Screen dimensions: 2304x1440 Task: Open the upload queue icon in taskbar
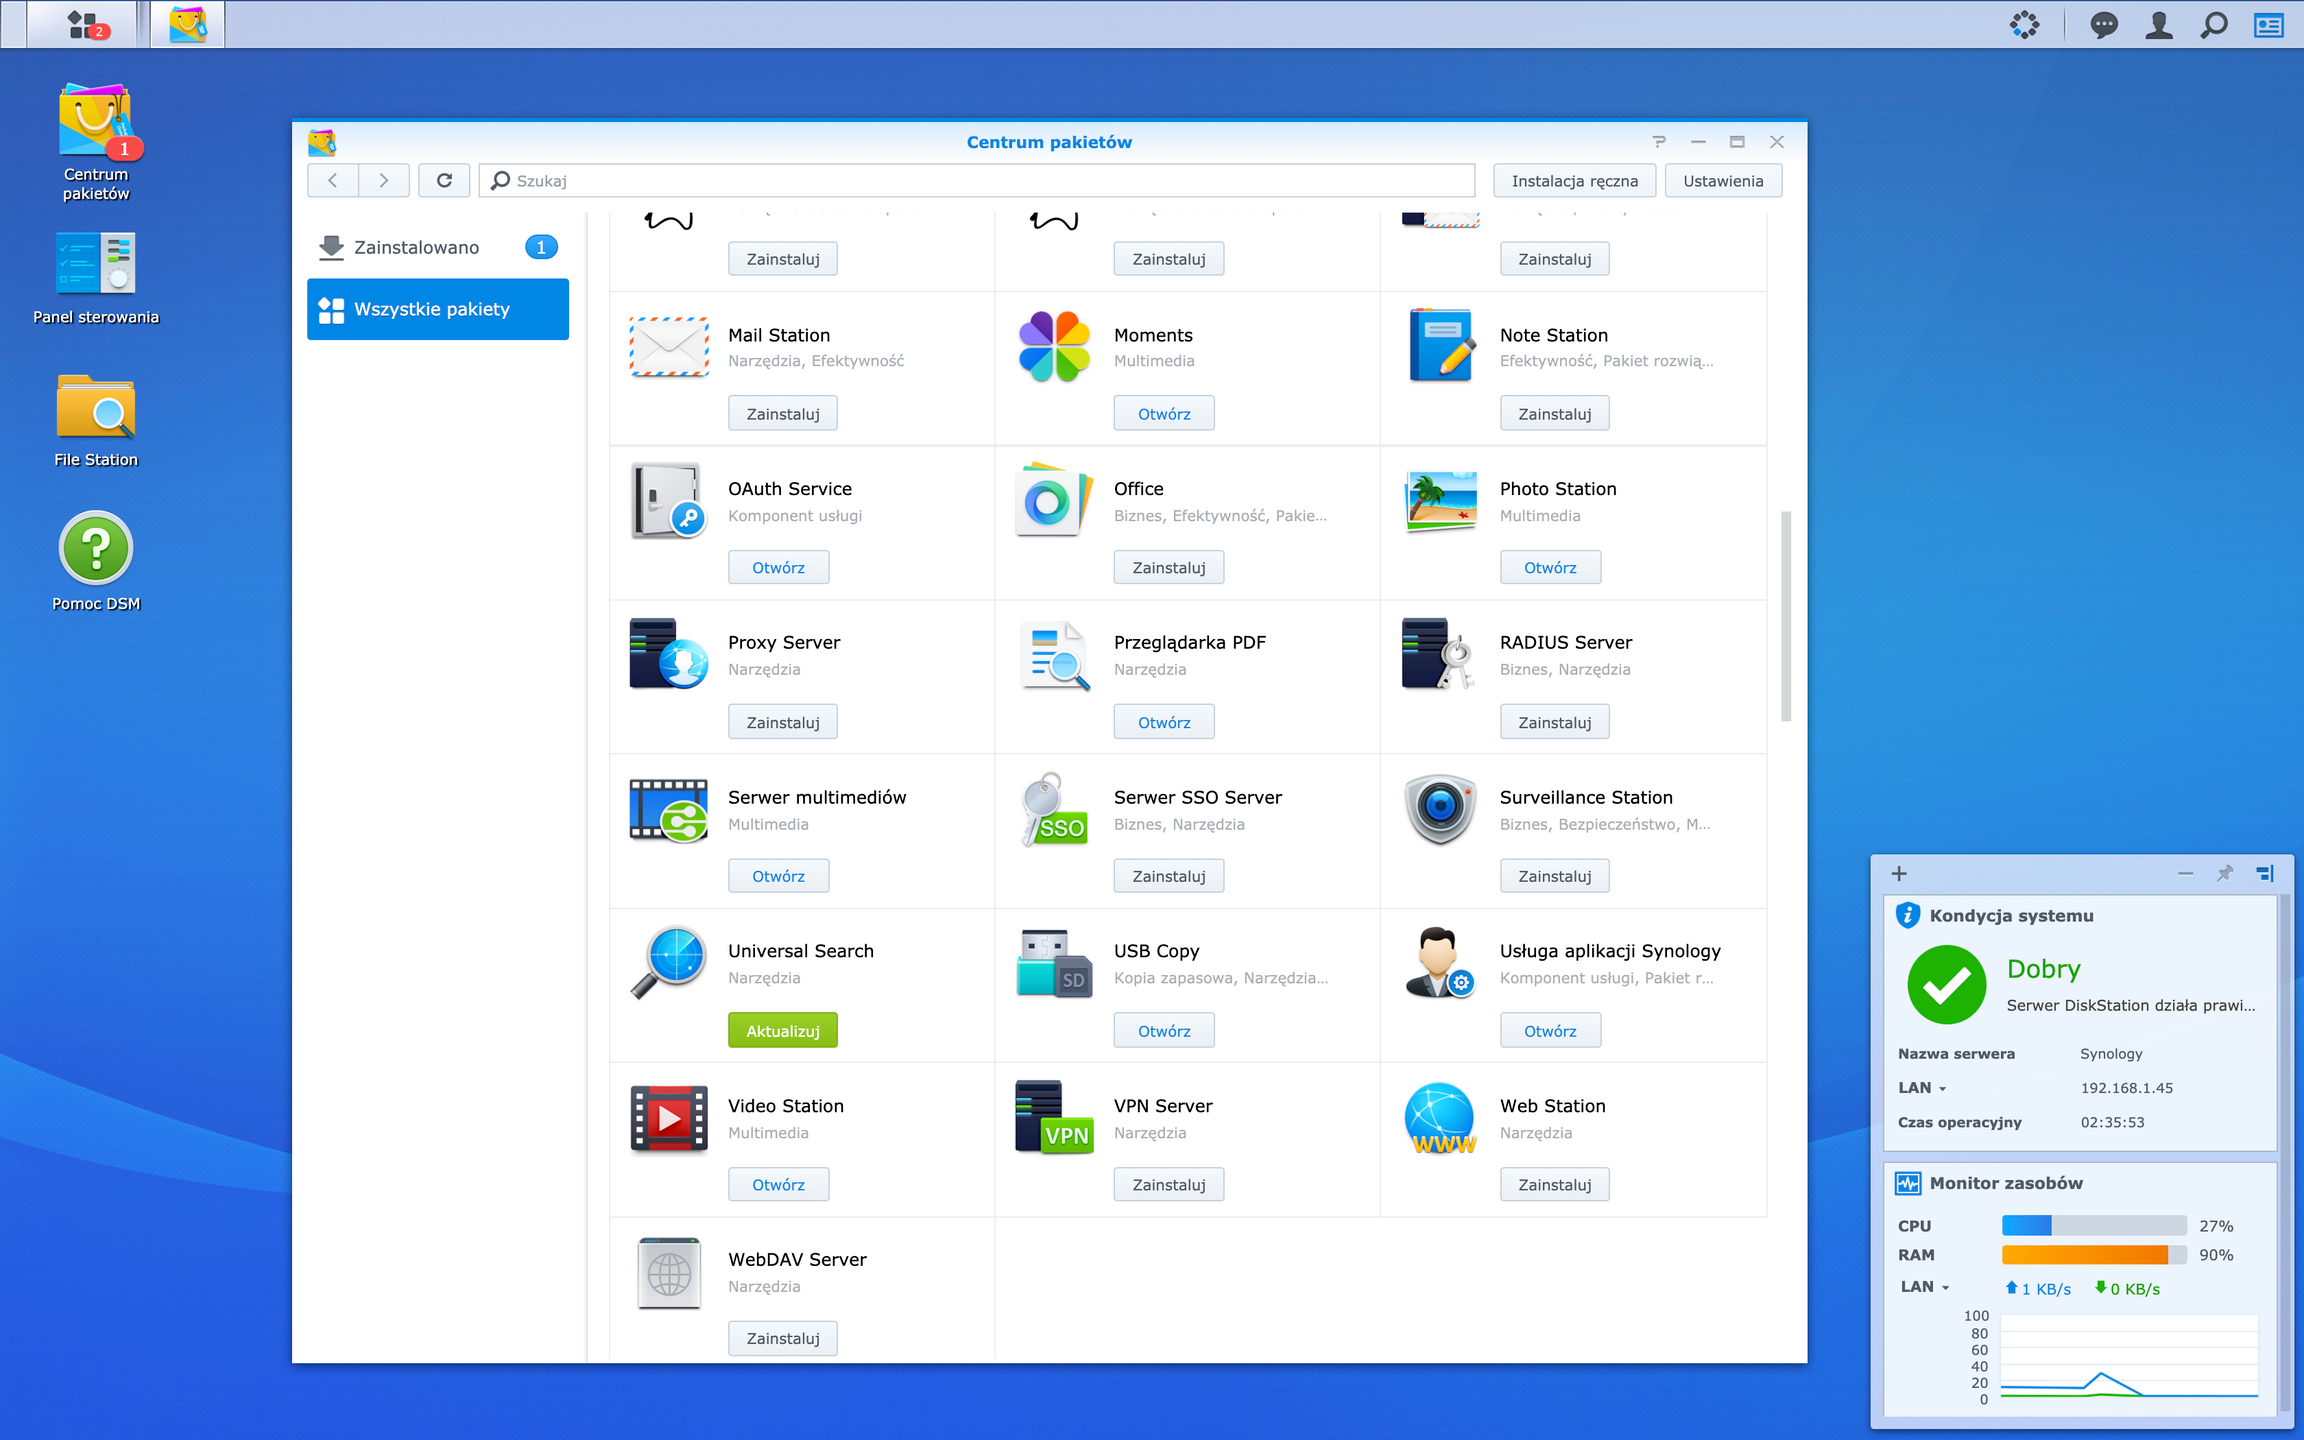[2025, 25]
